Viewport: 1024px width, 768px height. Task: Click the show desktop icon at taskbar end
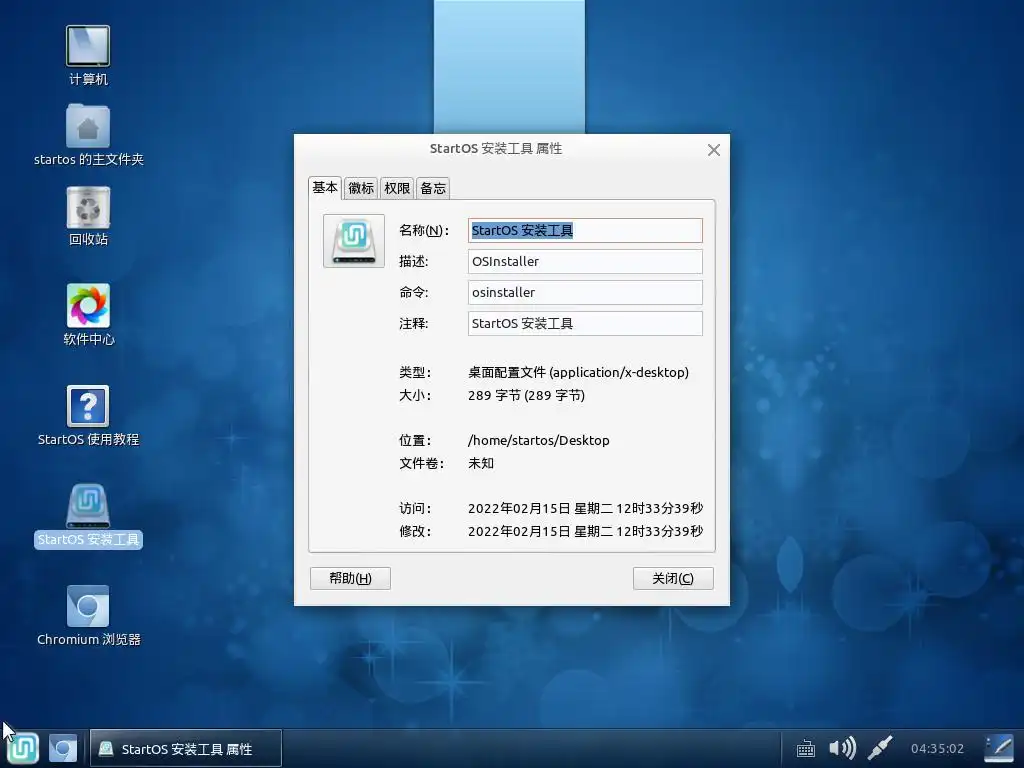(x=999, y=748)
